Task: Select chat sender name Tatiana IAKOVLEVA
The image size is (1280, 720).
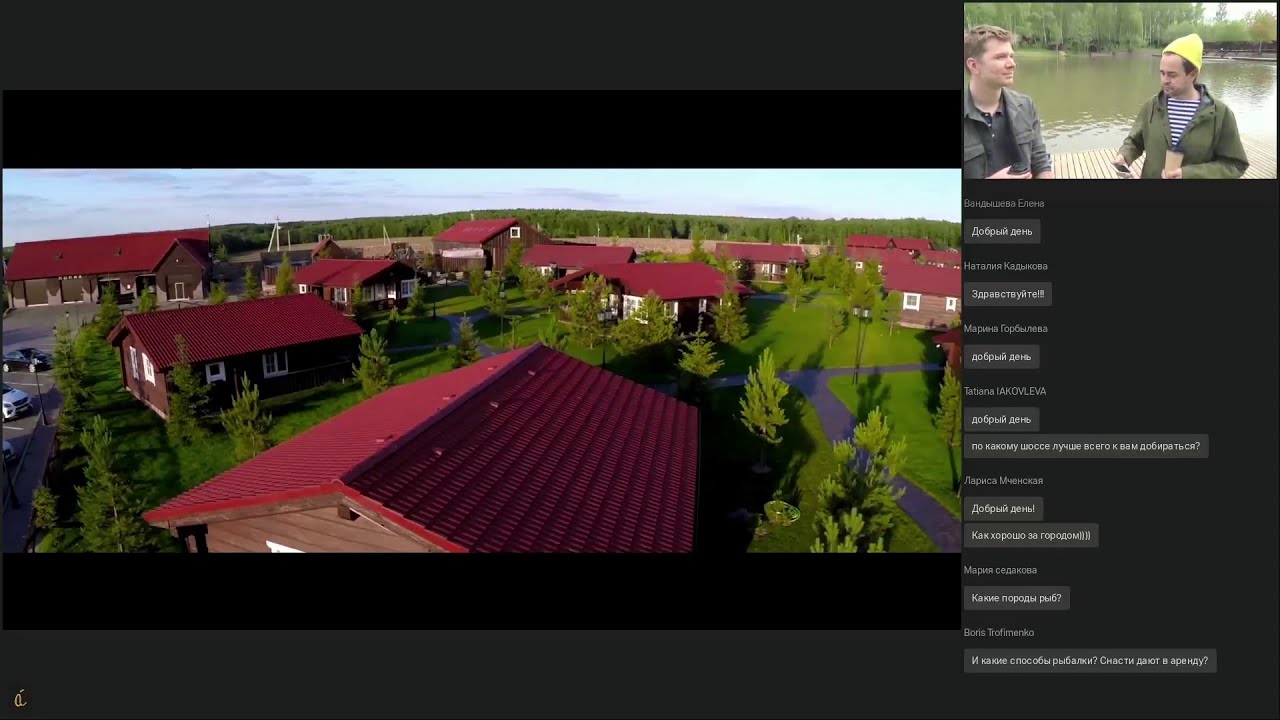Action: [x=1005, y=391]
